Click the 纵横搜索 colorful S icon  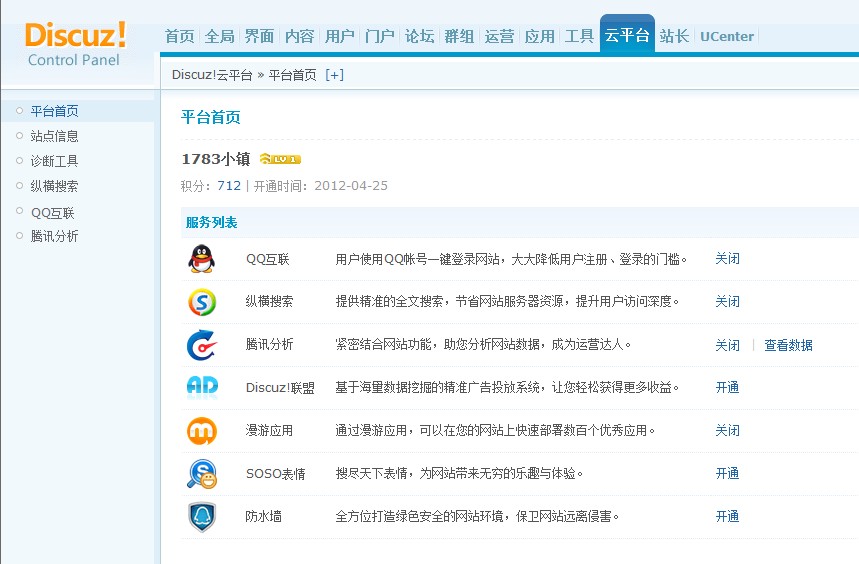coord(202,302)
